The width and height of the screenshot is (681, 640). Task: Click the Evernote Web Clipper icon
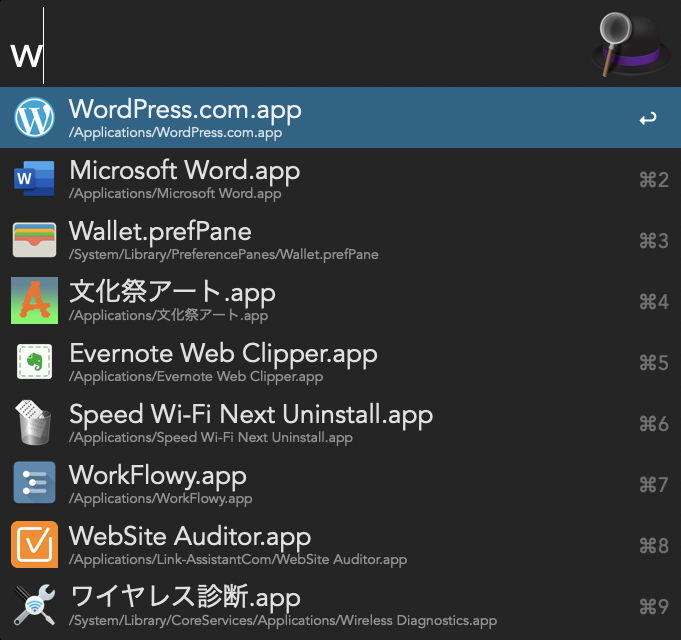[x=34, y=361]
